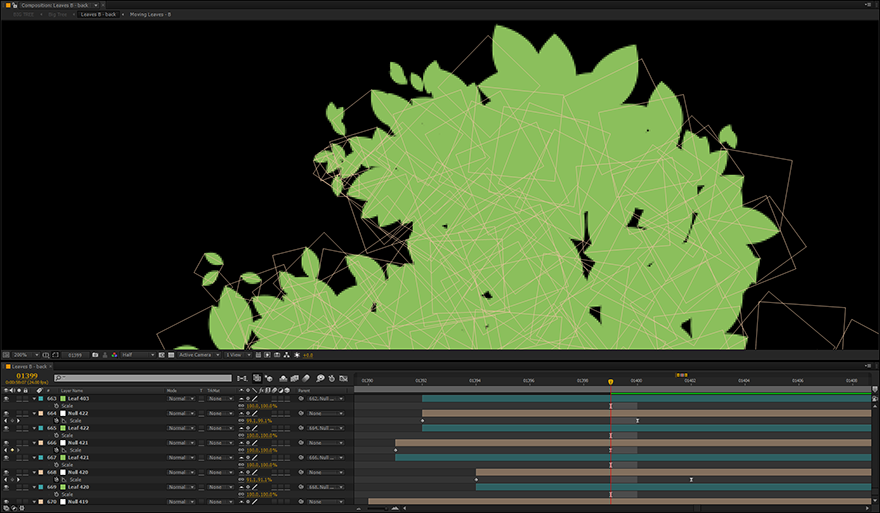Open the Composition mini-flowchart in timeline panel

242,378
